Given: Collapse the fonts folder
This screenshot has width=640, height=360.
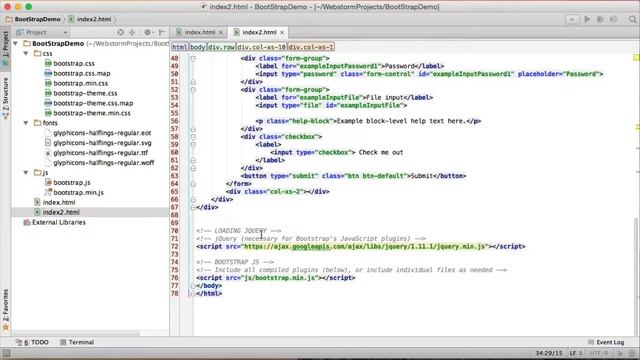Looking at the screenshot, I should coord(26,123).
